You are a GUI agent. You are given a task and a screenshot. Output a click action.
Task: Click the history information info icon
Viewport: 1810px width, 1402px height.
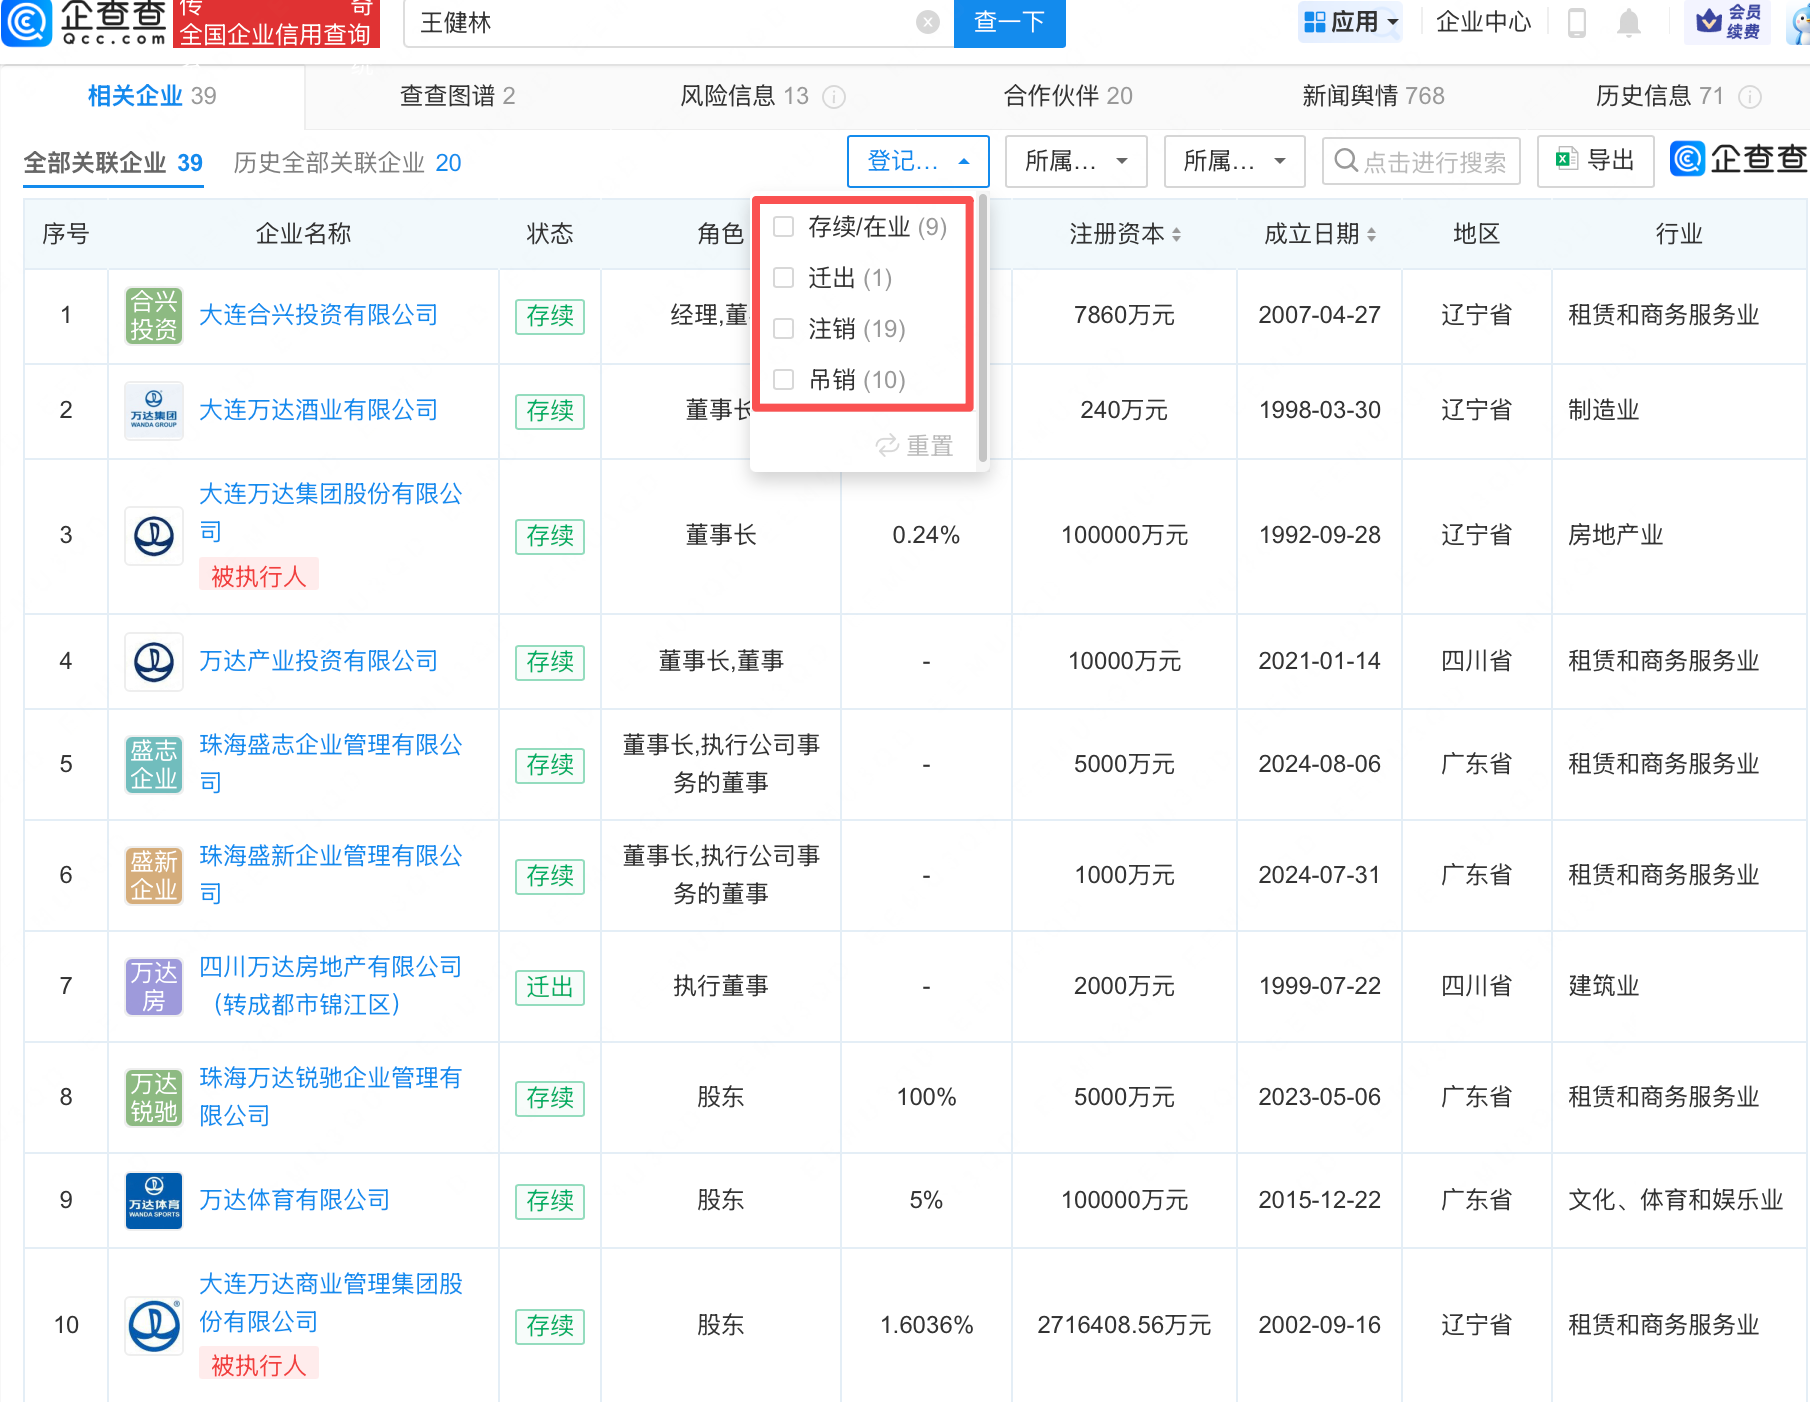tap(1750, 97)
